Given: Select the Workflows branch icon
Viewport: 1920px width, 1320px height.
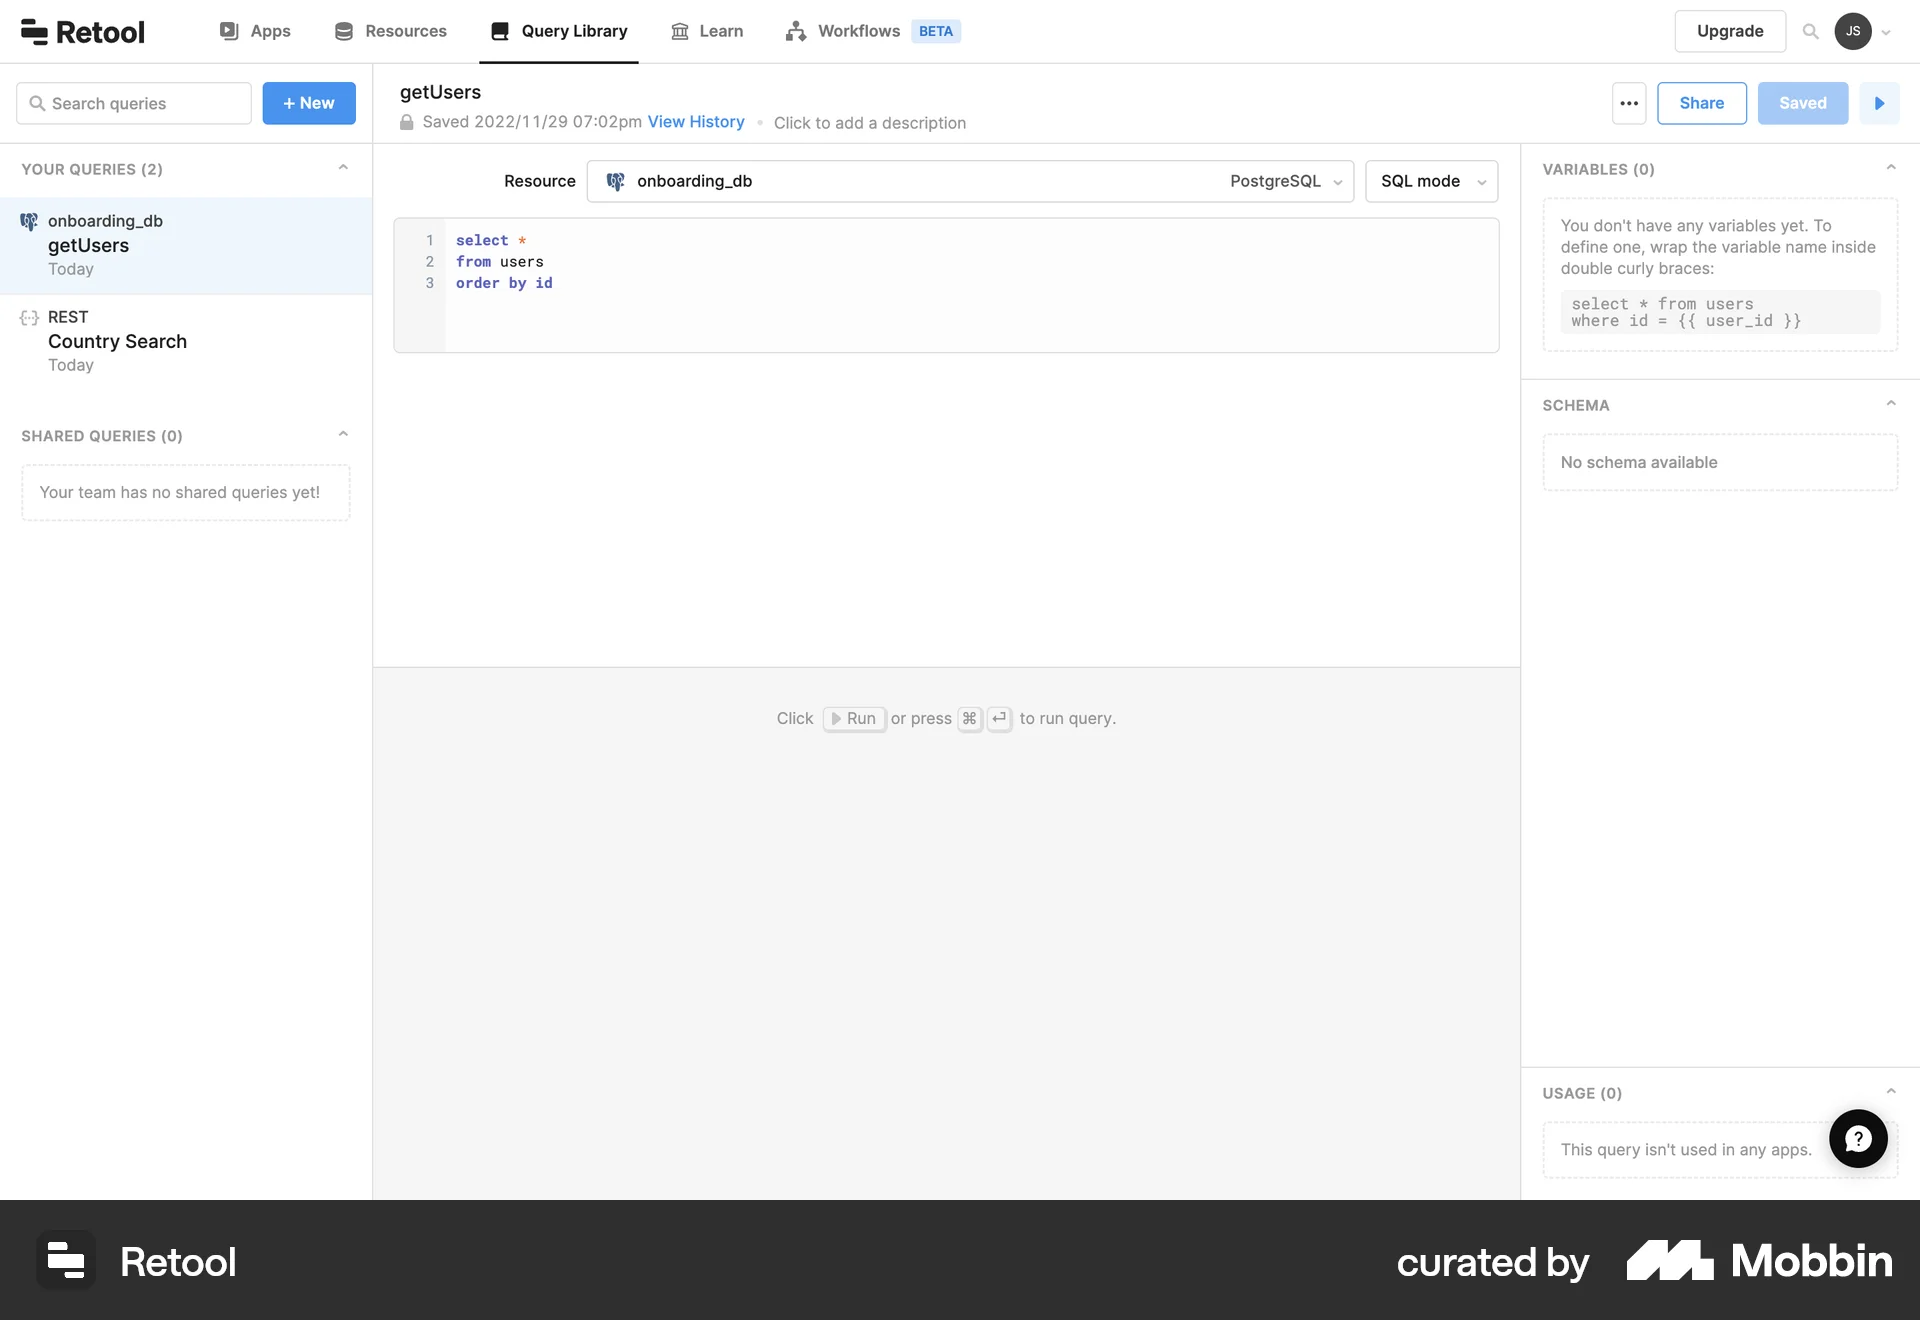Looking at the screenshot, I should [x=796, y=31].
